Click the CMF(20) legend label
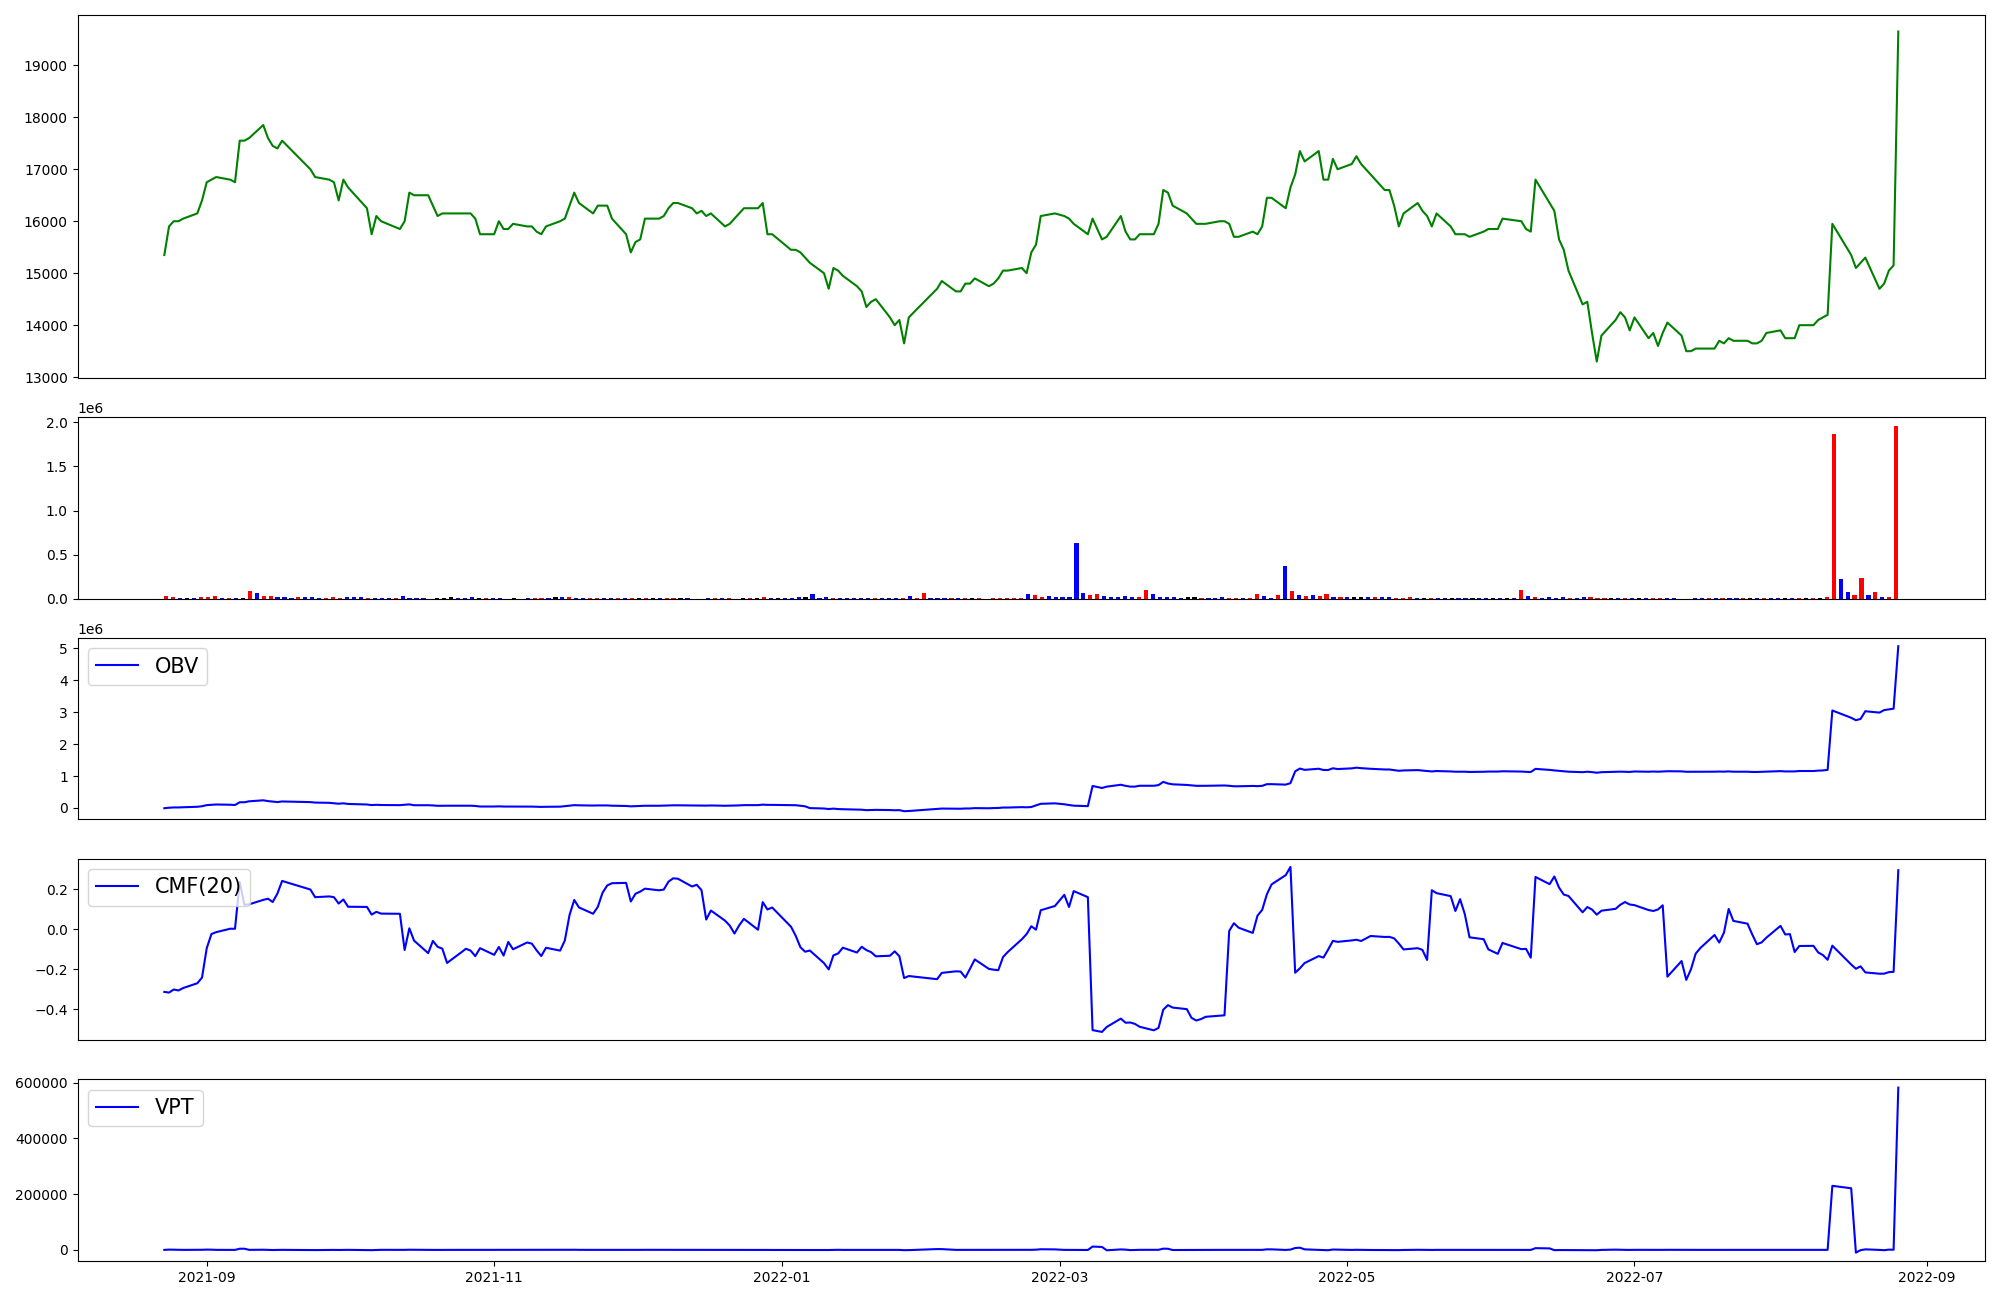The width and height of the screenshot is (2000, 1300). click(x=197, y=886)
